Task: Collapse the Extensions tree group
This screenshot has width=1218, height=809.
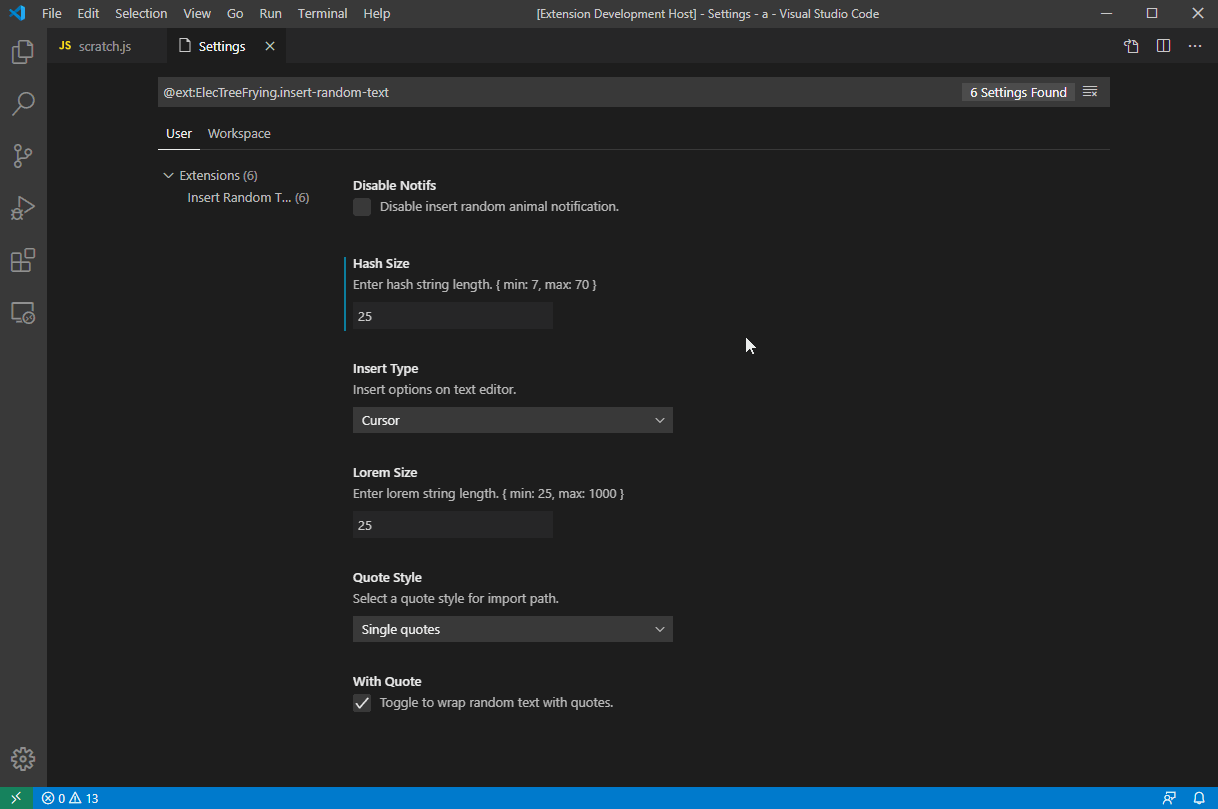Action: (168, 175)
